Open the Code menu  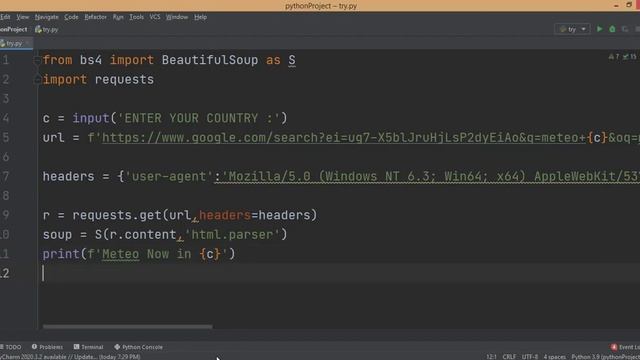click(x=71, y=17)
